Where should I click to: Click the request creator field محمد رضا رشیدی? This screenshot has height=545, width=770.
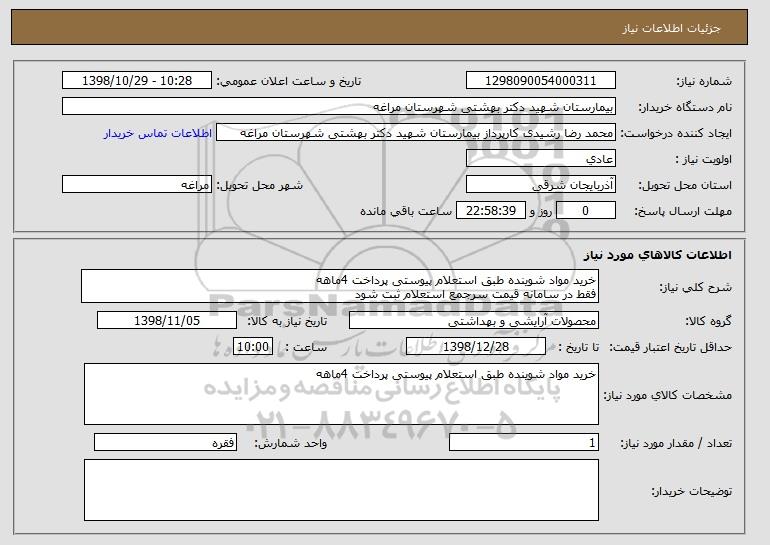point(416,133)
